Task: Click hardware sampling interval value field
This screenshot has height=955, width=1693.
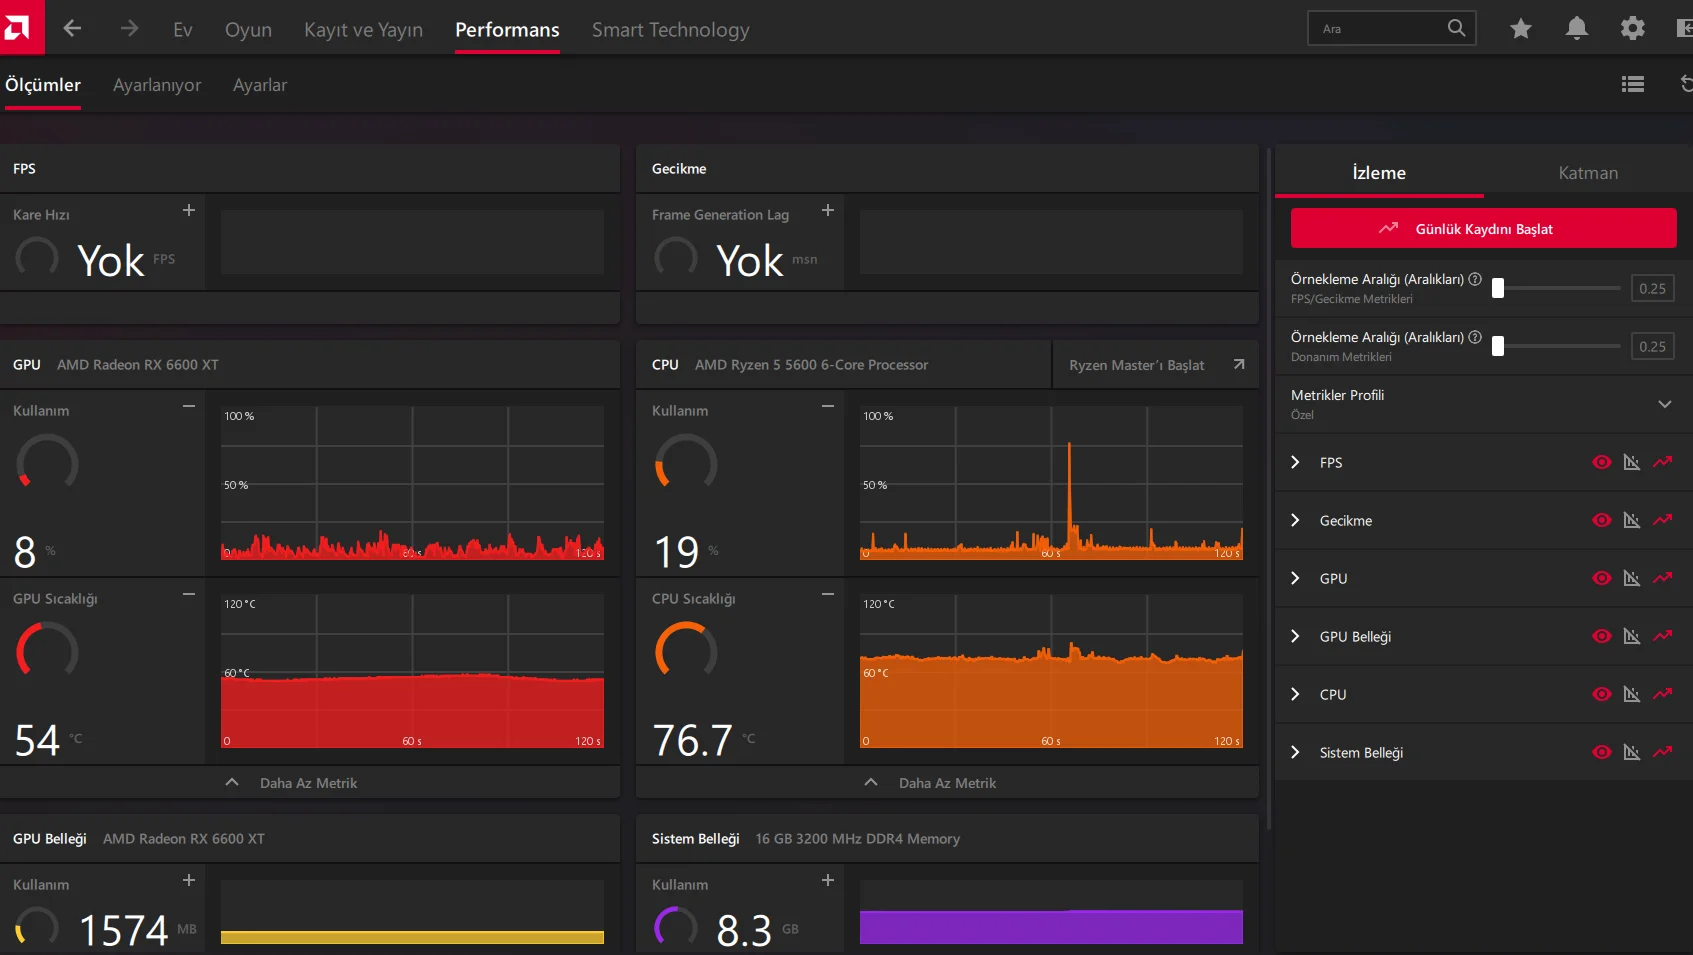Action: (1652, 346)
